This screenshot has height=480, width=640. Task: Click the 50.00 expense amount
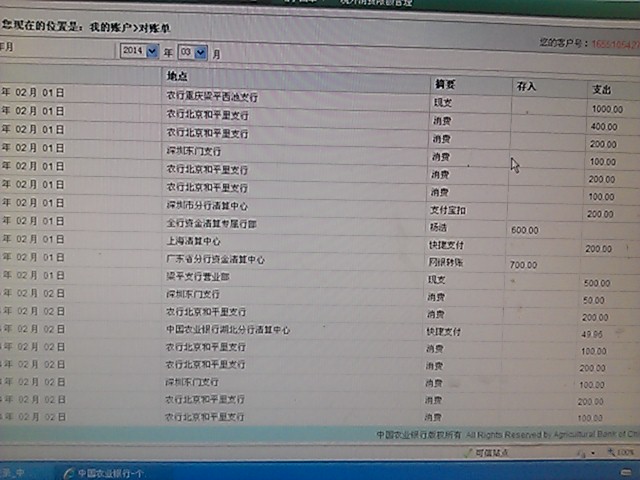point(593,300)
